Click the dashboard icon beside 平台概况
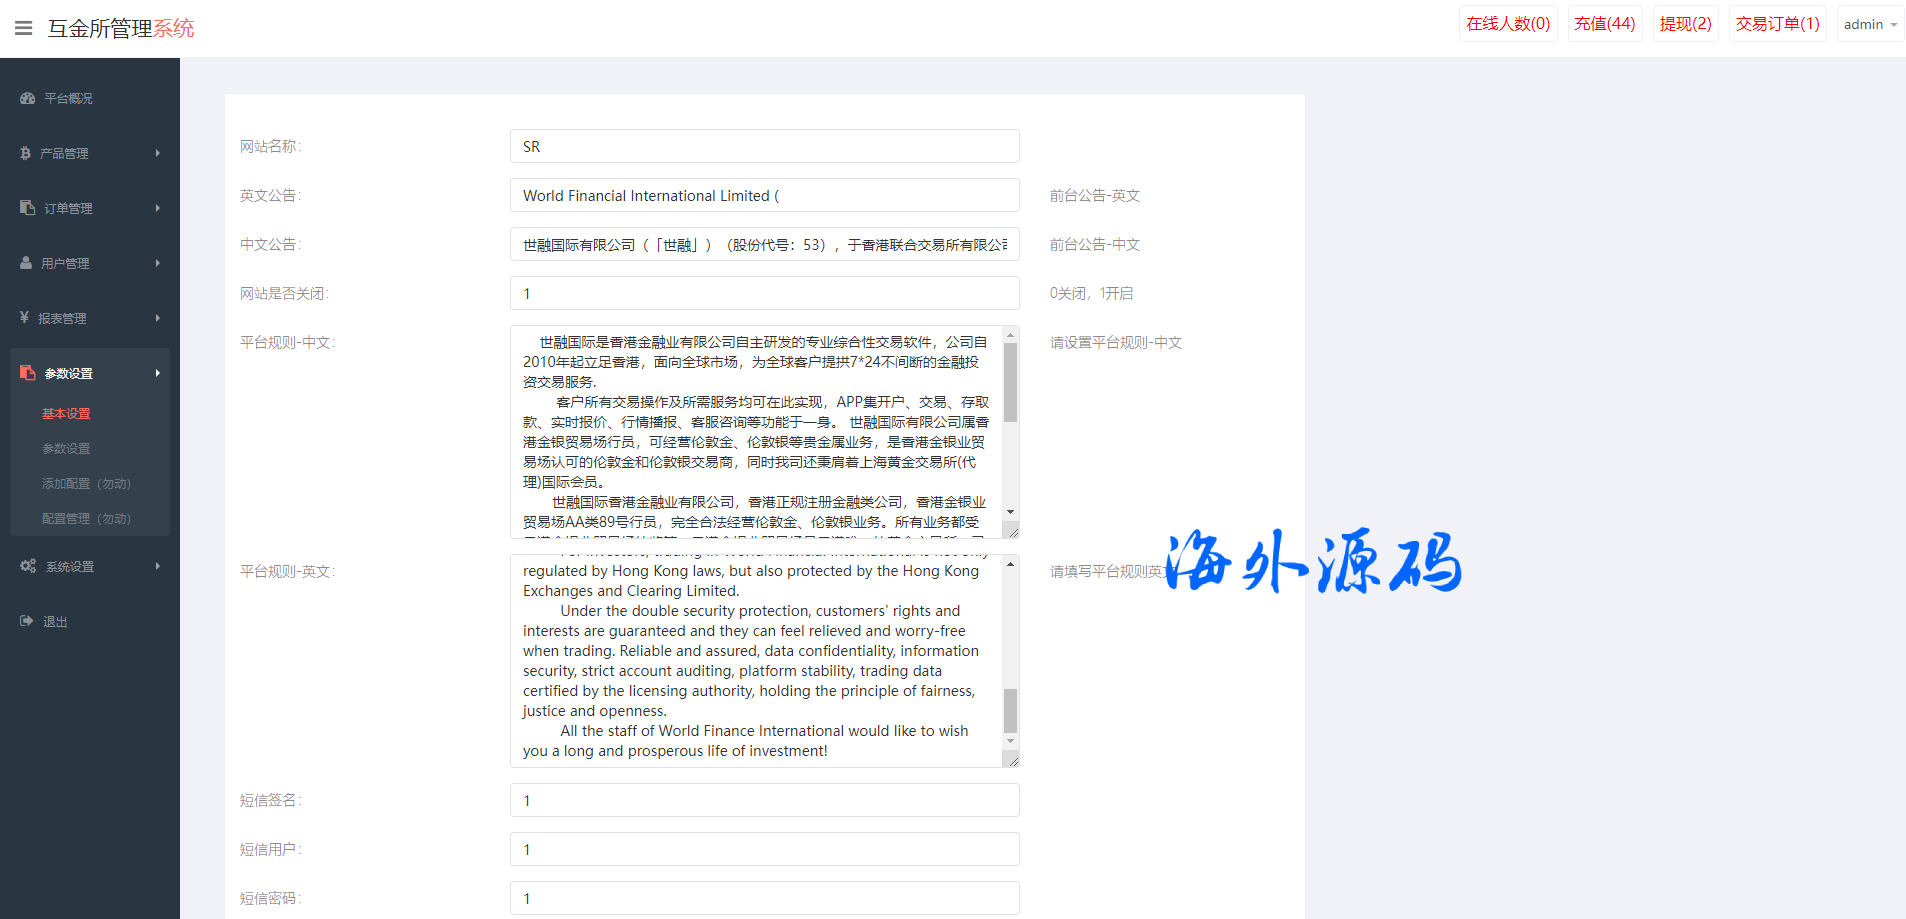The width and height of the screenshot is (1906, 919). [27, 98]
